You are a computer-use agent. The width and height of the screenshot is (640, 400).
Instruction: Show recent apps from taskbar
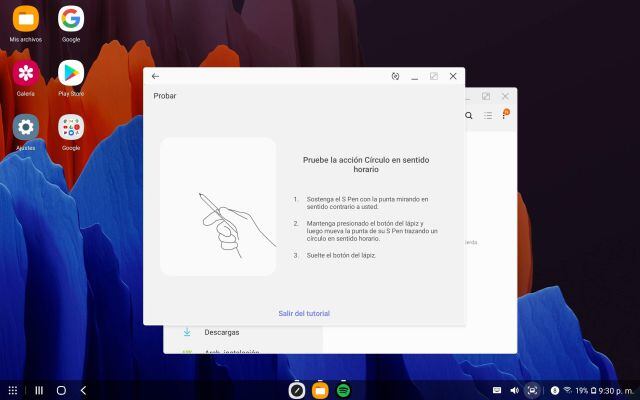pos(40,390)
